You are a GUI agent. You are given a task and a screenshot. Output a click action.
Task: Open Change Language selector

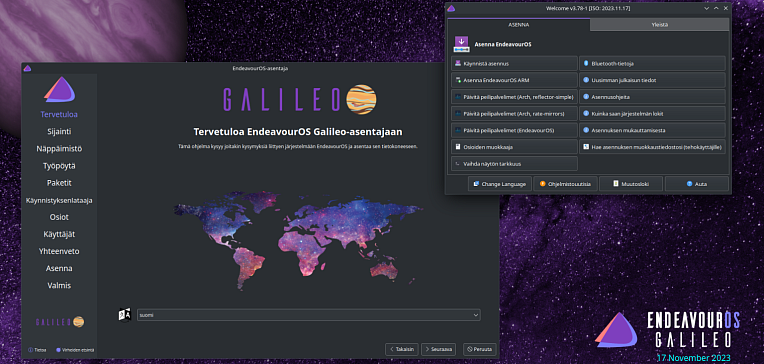[x=499, y=184]
